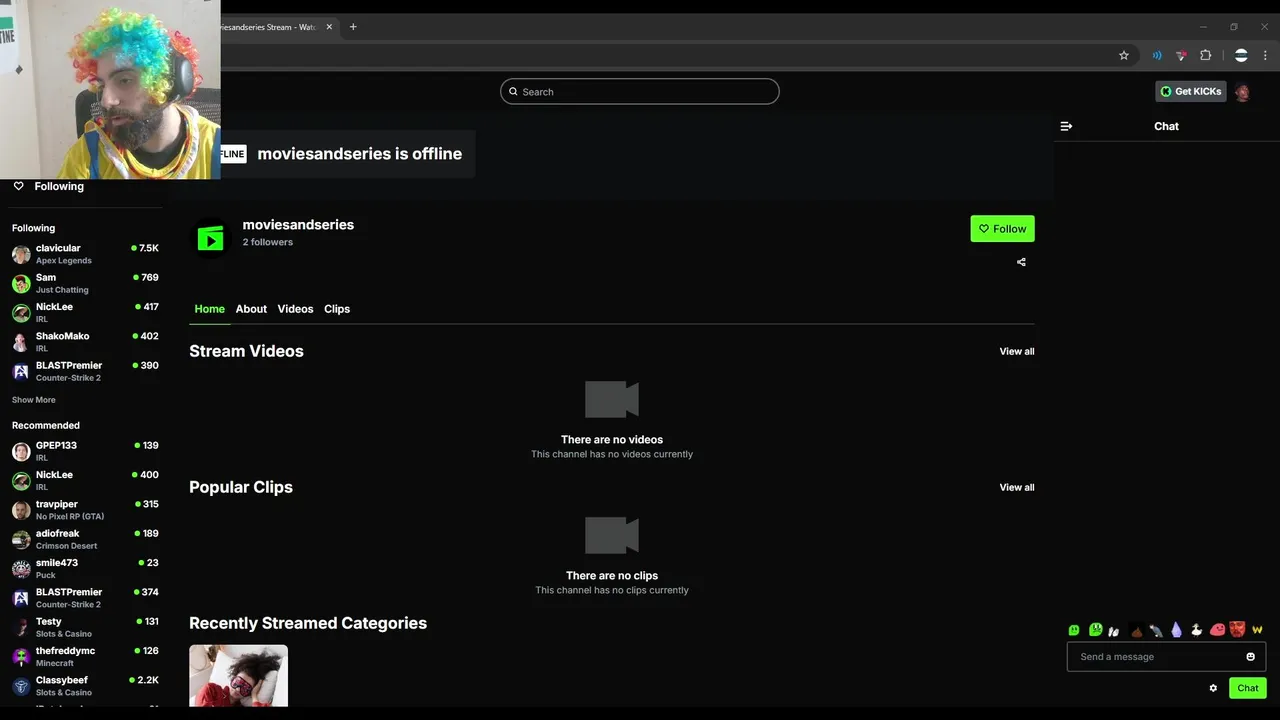
Task: Click the Get KICKs button
Action: [x=1191, y=91]
